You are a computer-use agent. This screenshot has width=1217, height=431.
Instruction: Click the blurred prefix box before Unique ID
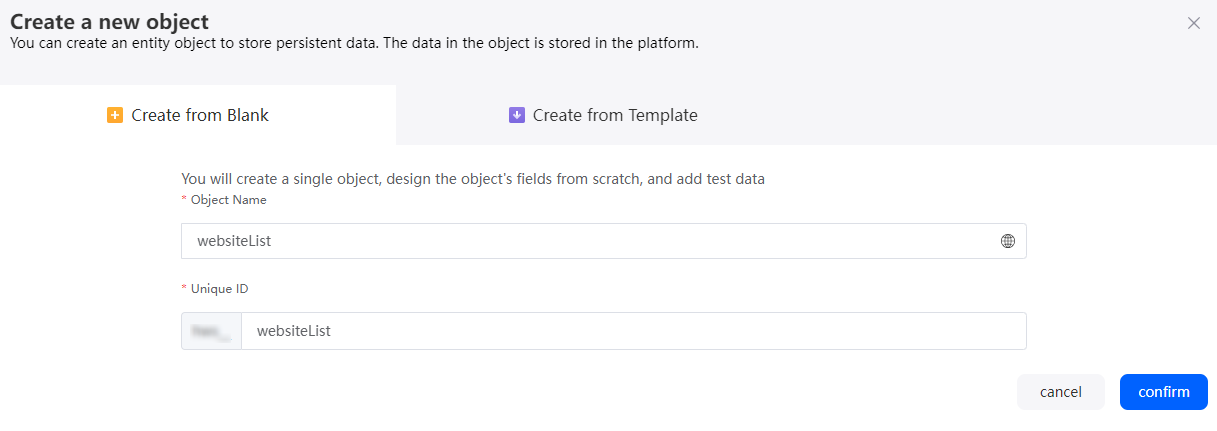211,331
